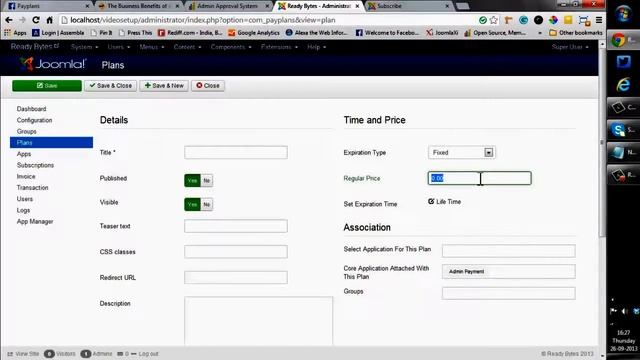This screenshot has height=360, width=640.
Task: Open the Expiration Type dropdown
Action: 462,152
